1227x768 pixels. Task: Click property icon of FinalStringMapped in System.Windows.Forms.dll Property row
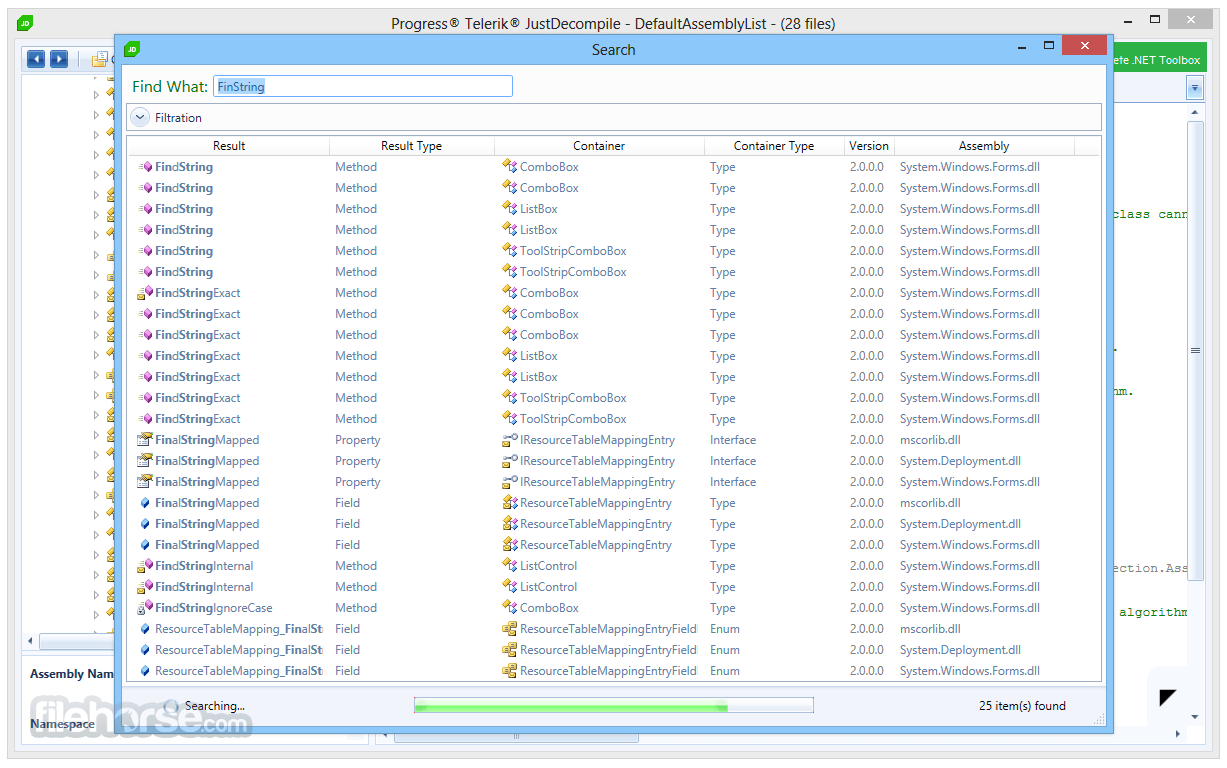(145, 482)
